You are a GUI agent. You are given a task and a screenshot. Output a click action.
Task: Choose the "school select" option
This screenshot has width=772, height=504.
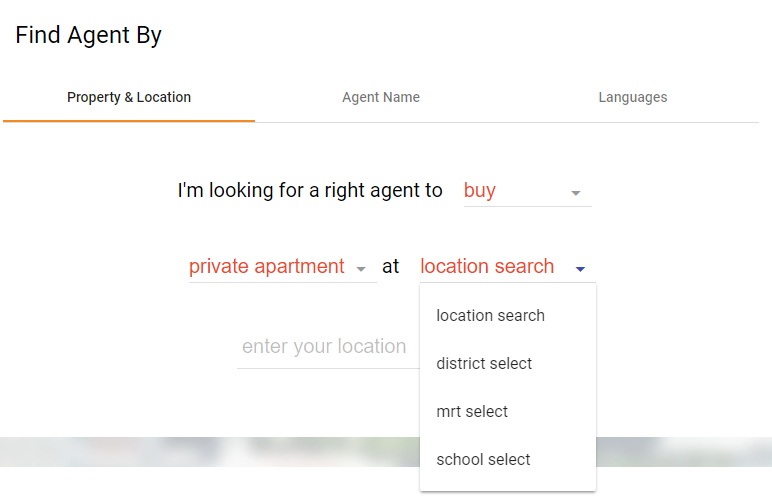484,460
